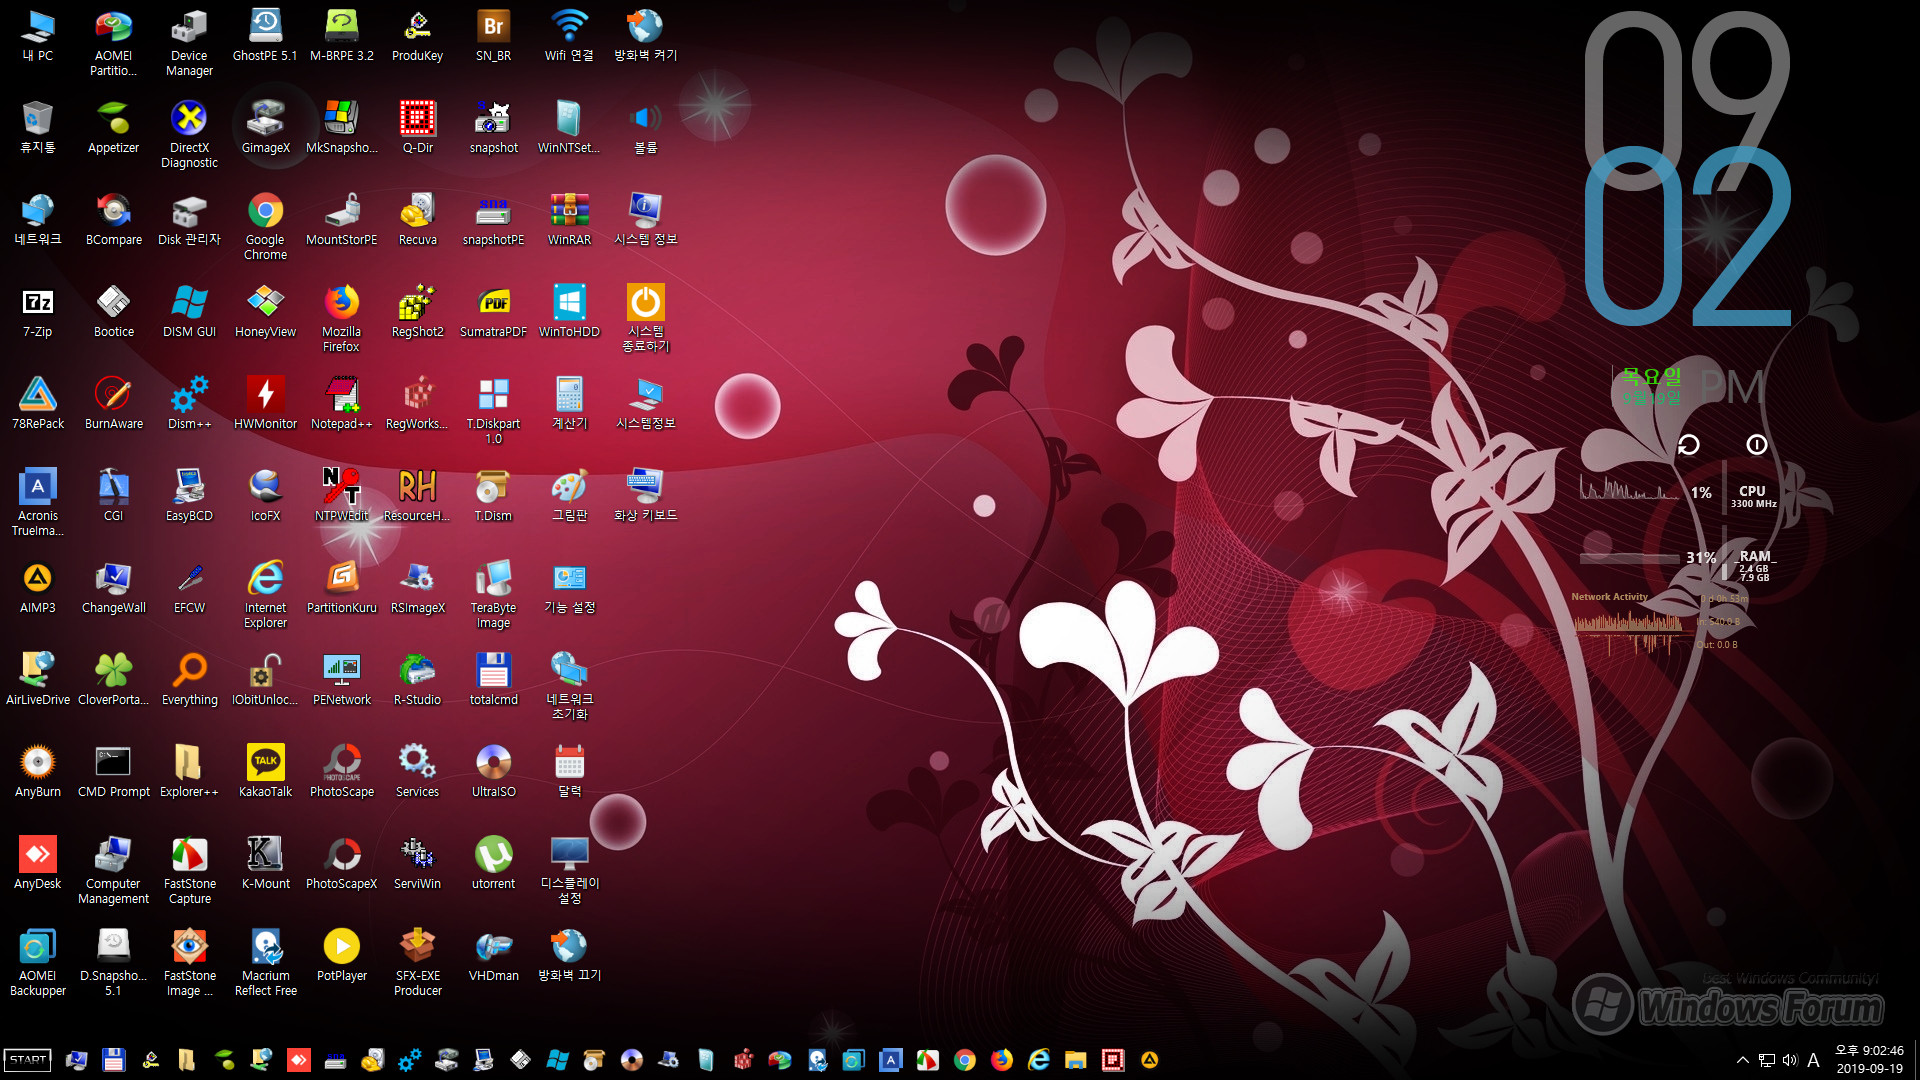Launch PotPlayer media player
The height and width of the screenshot is (1080, 1920).
point(341,955)
